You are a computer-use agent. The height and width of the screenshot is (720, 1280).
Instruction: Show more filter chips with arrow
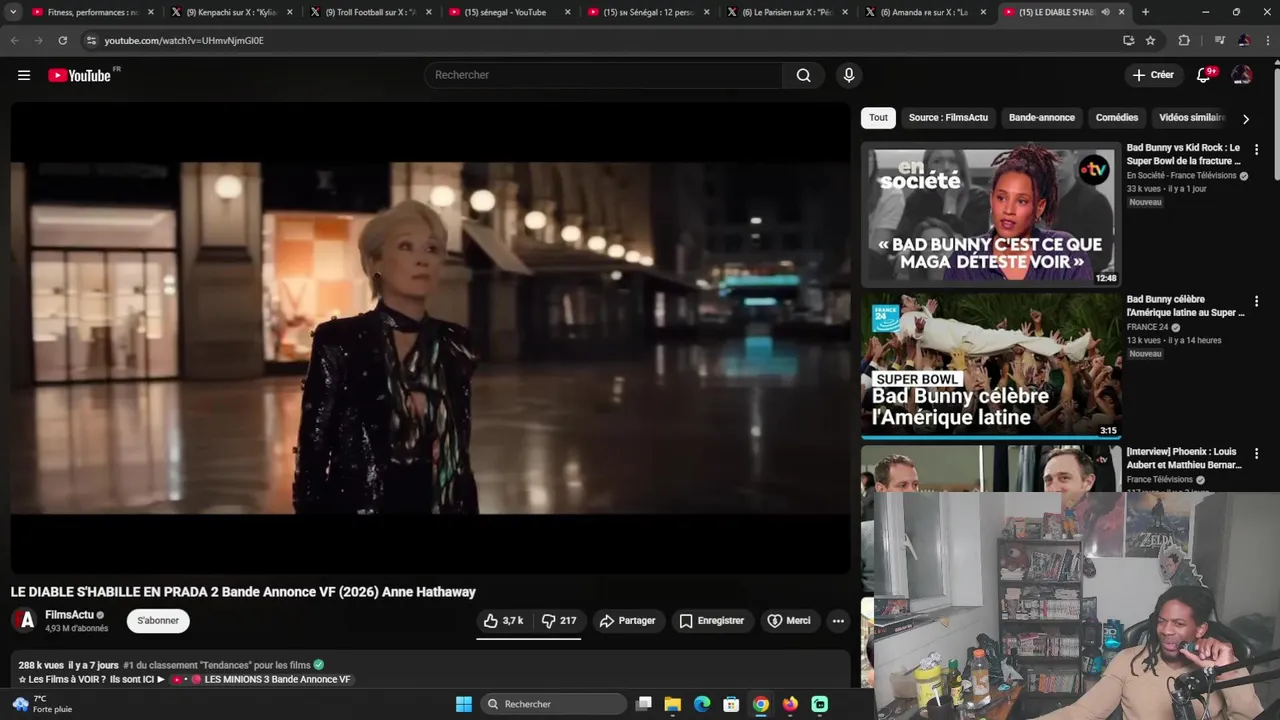click(1245, 118)
